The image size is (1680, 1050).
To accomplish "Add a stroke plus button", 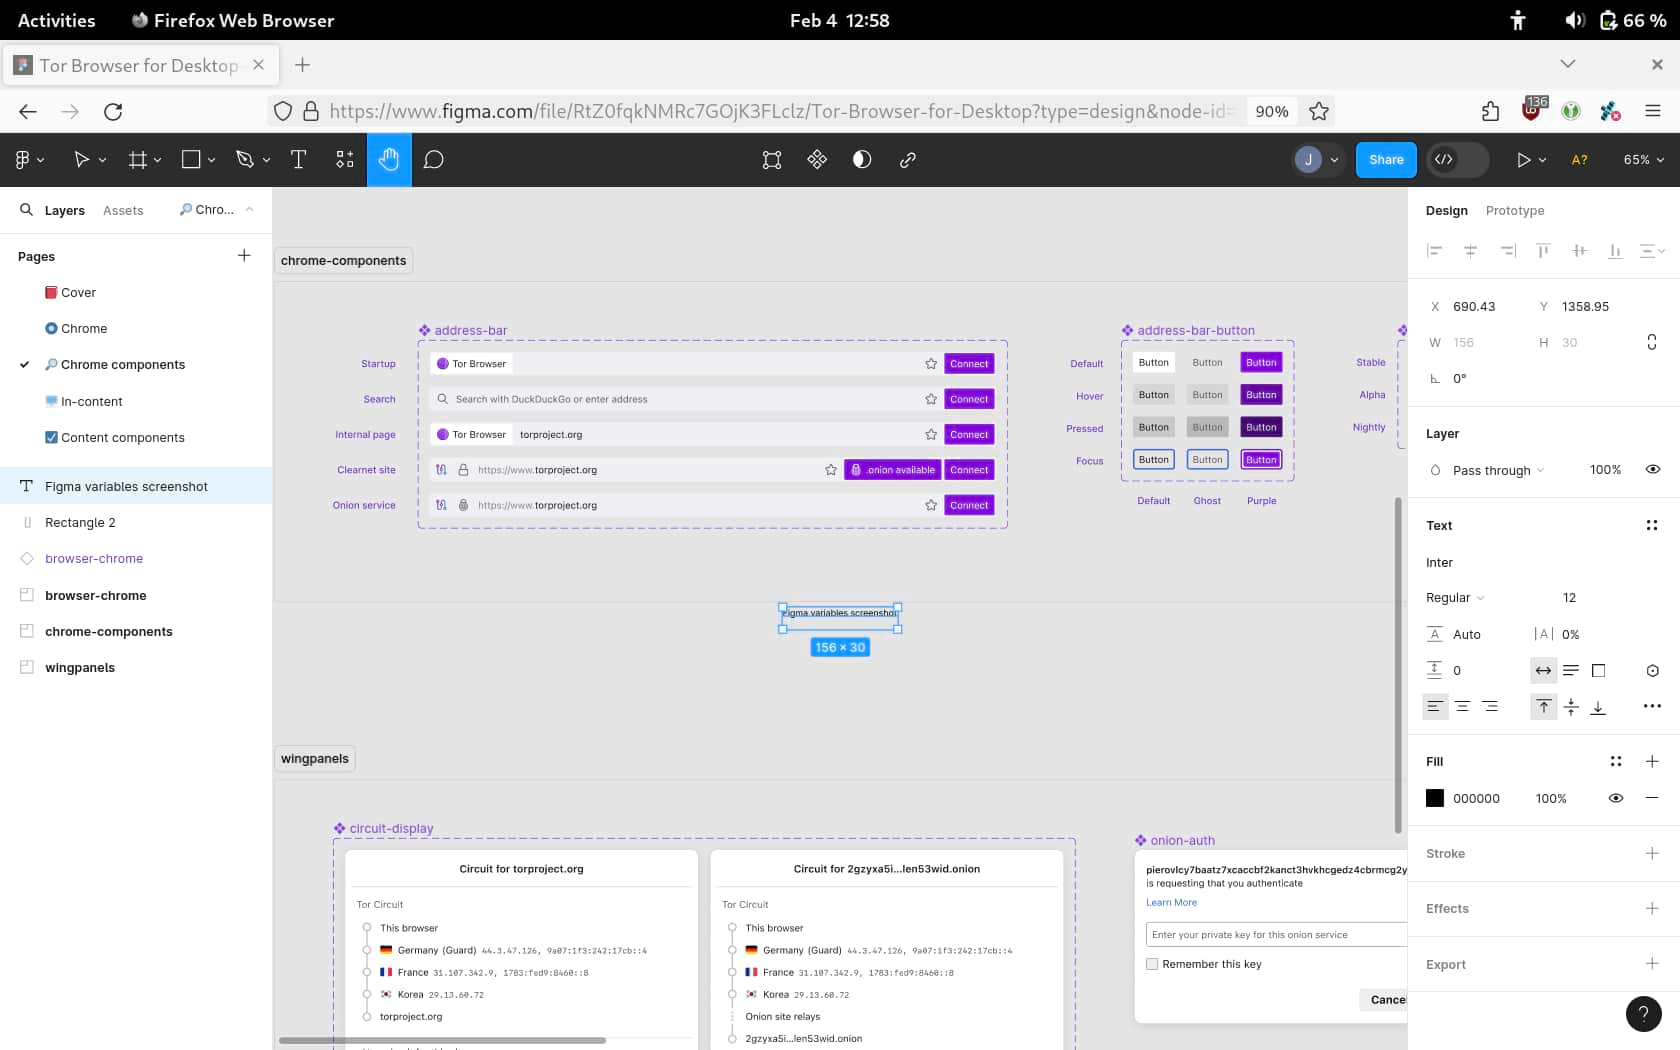I will (1652, 853).
